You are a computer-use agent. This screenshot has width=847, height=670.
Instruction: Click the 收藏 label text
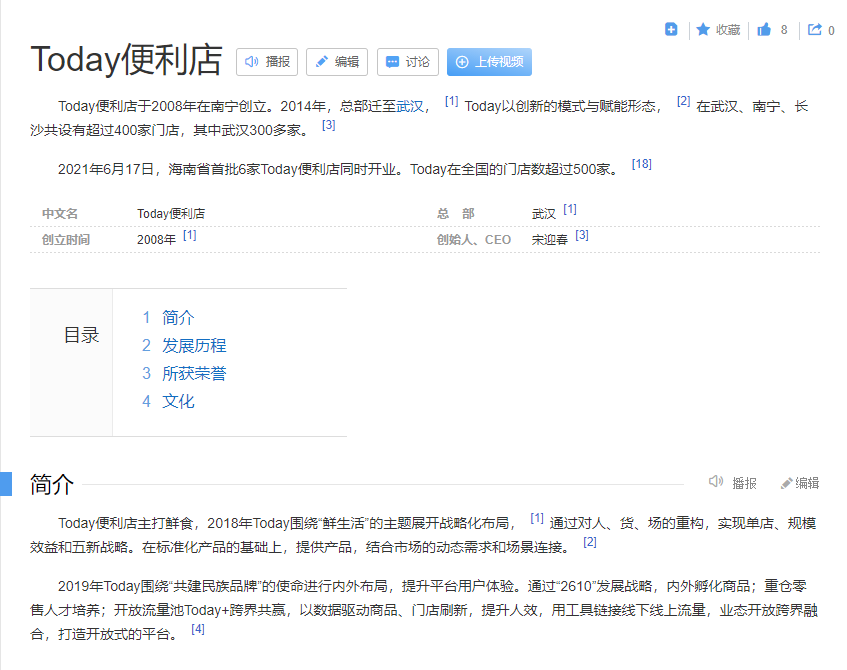(728, 30)
